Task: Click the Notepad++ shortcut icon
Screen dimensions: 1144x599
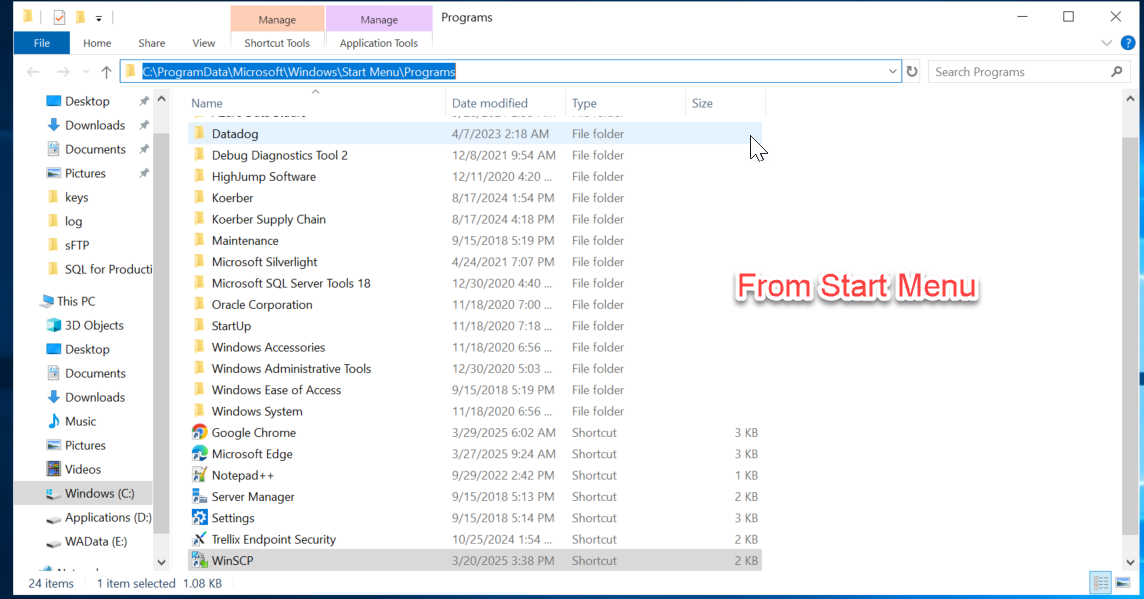Action: point(199,476)
